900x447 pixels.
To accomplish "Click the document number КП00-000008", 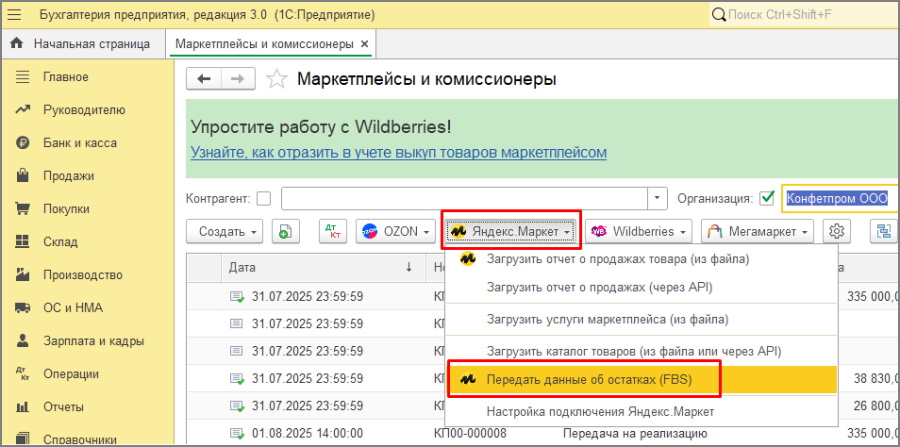I will point(470,433).
